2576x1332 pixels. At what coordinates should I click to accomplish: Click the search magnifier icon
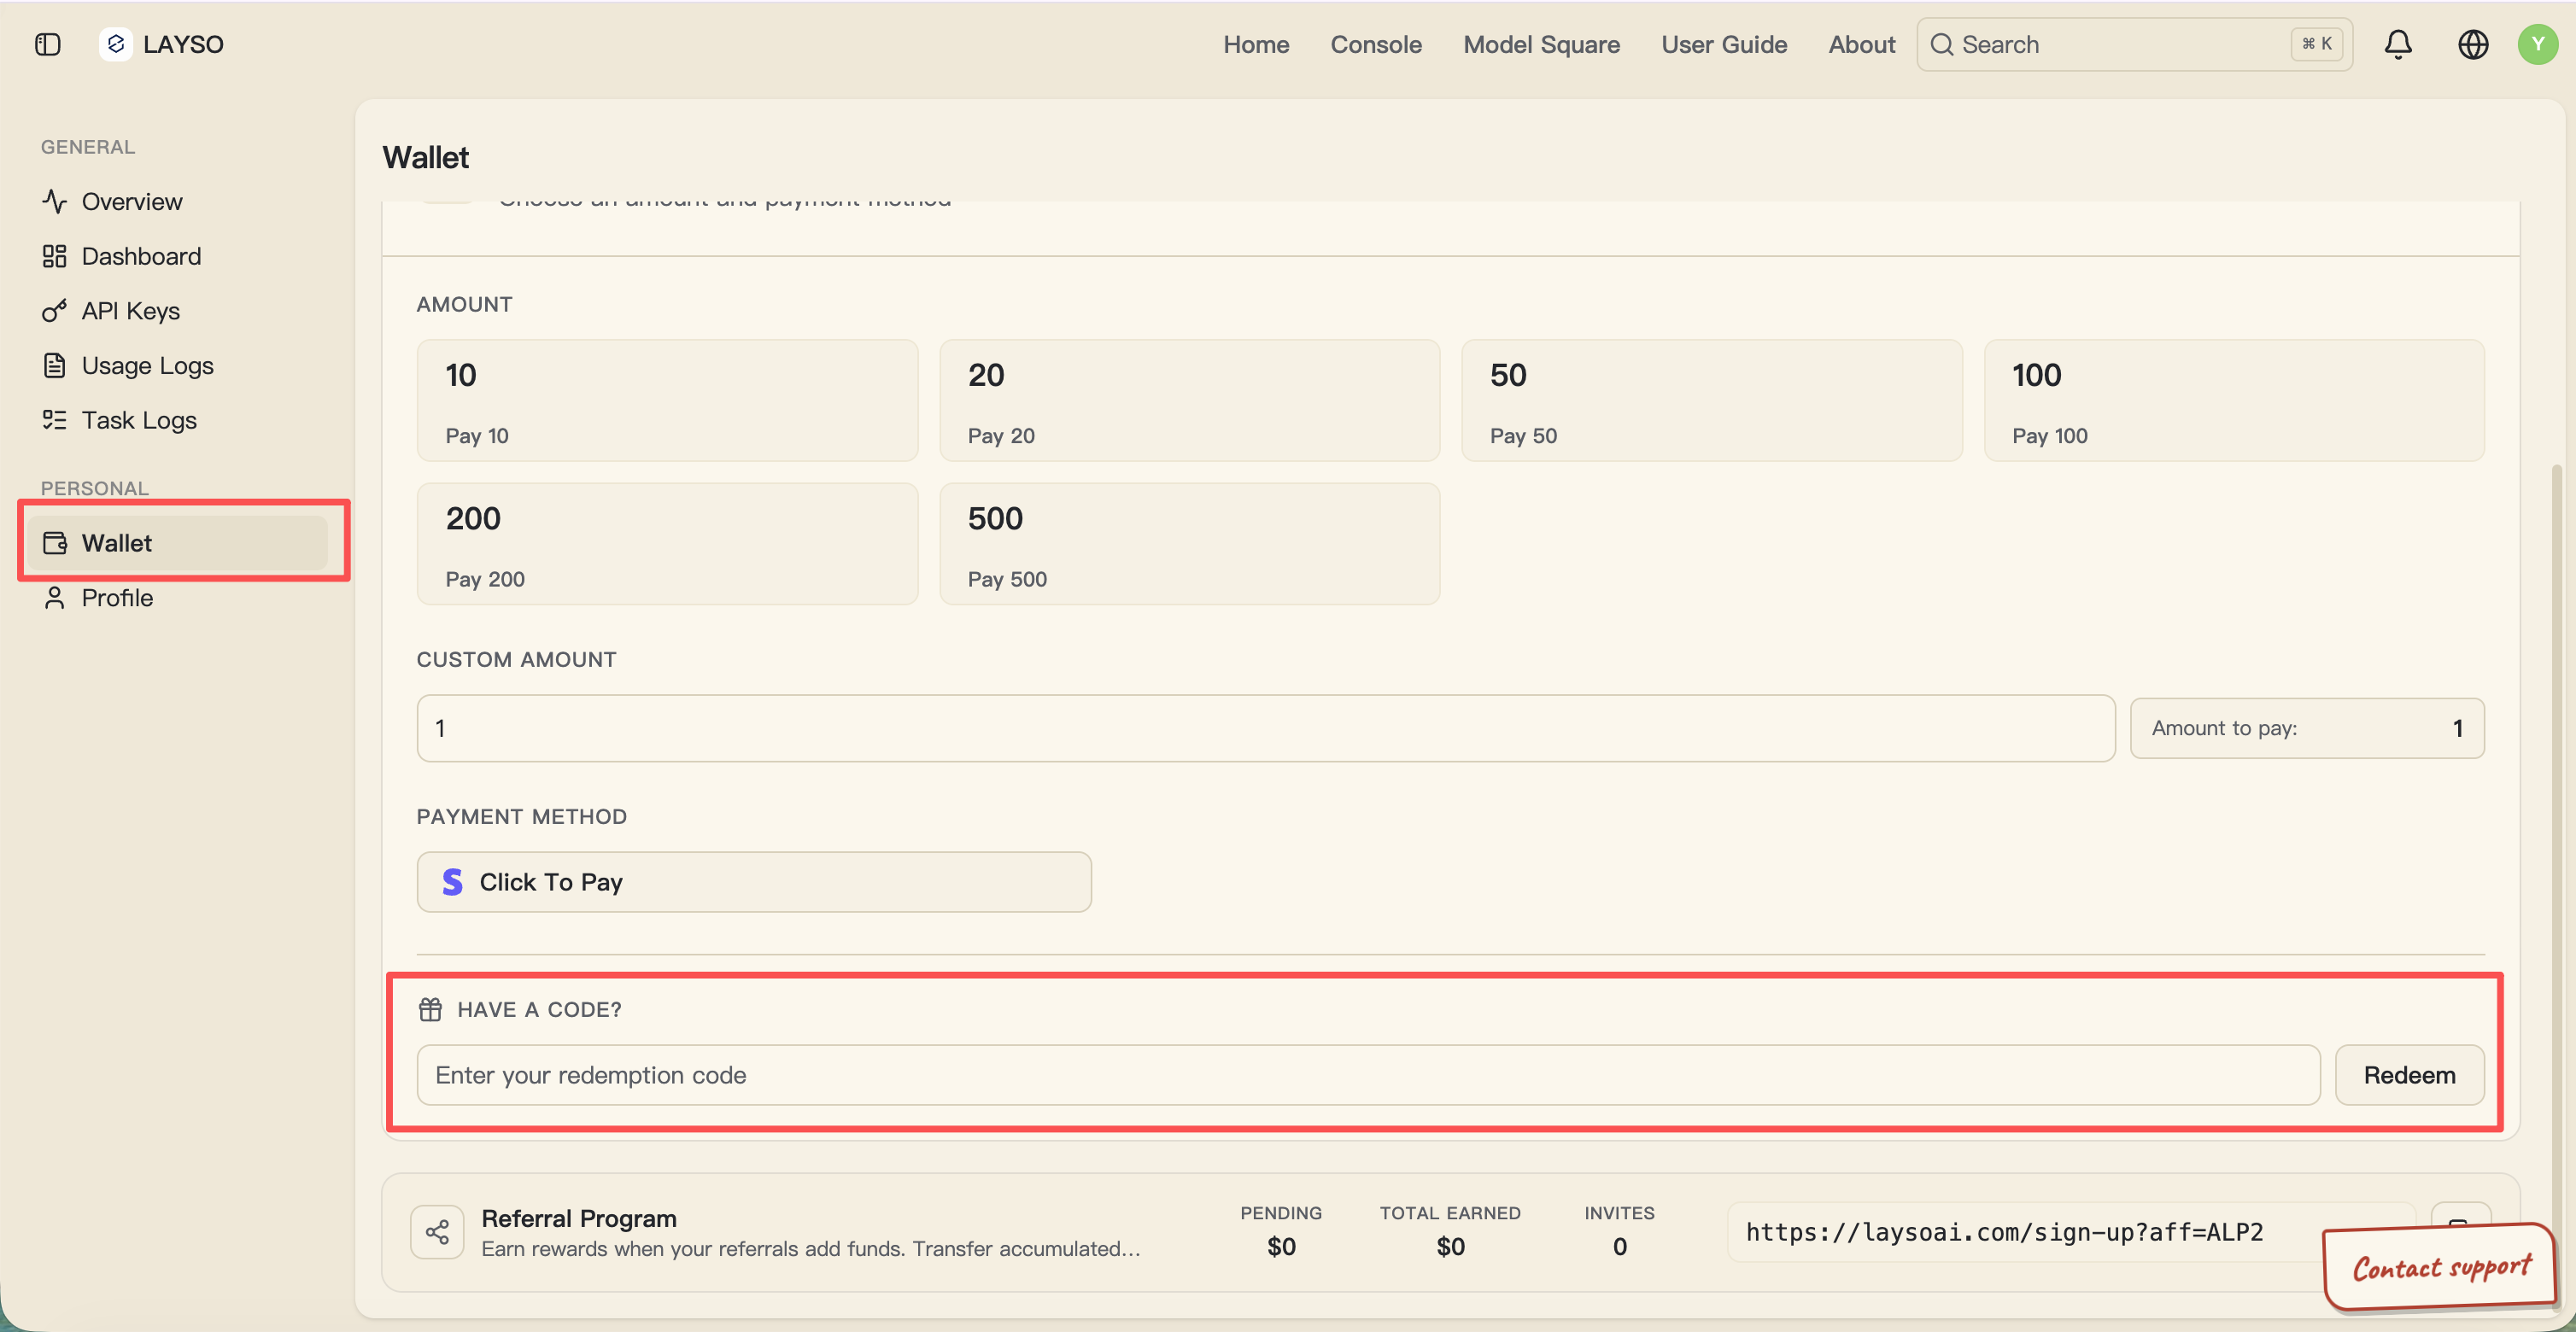click(1942, 44)
